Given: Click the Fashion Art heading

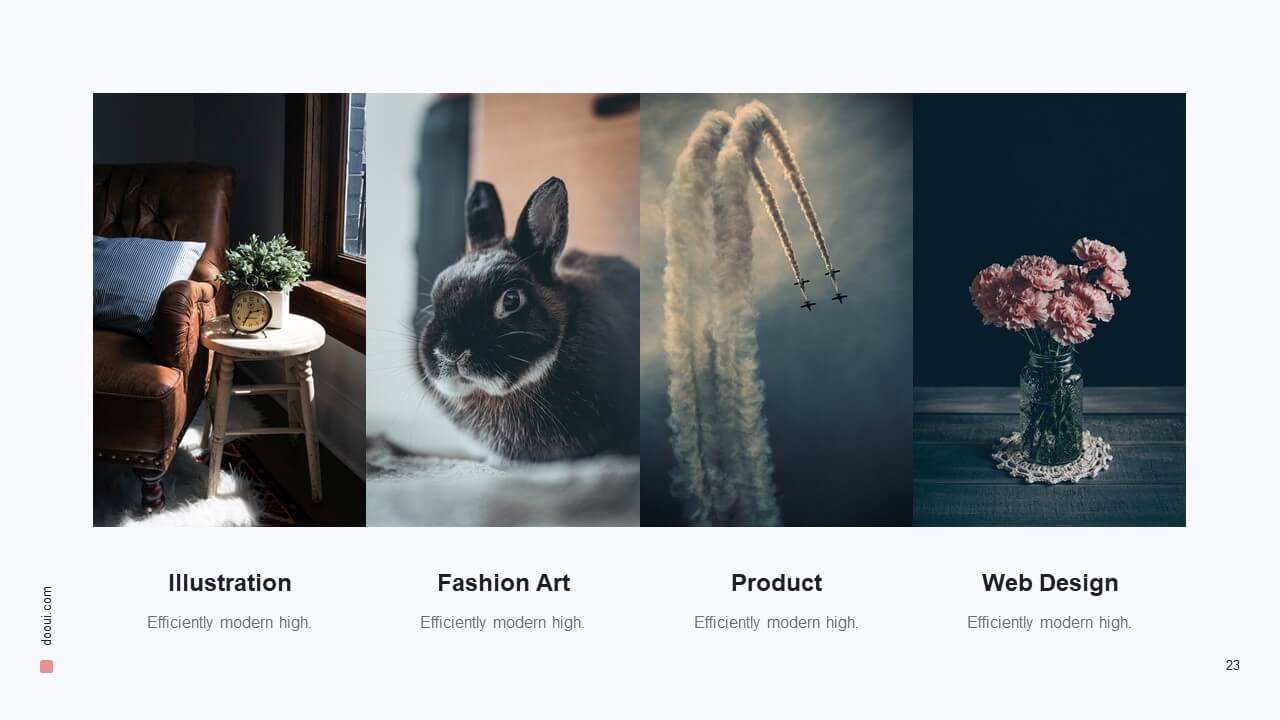Looking at the screenshot, I should tap(503, 583).
